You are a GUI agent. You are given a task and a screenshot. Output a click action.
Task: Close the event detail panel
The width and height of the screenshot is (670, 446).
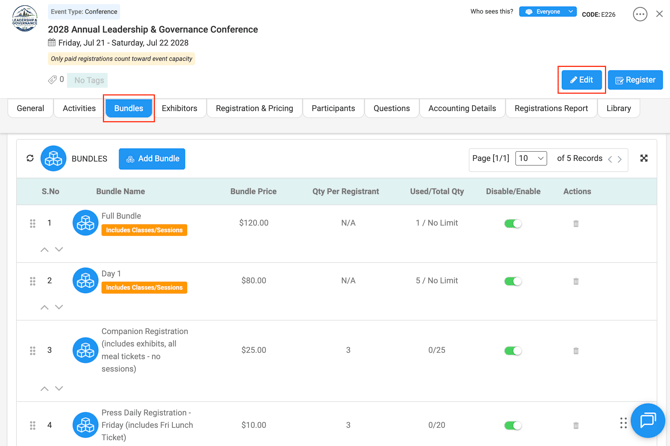click(659, 14)
